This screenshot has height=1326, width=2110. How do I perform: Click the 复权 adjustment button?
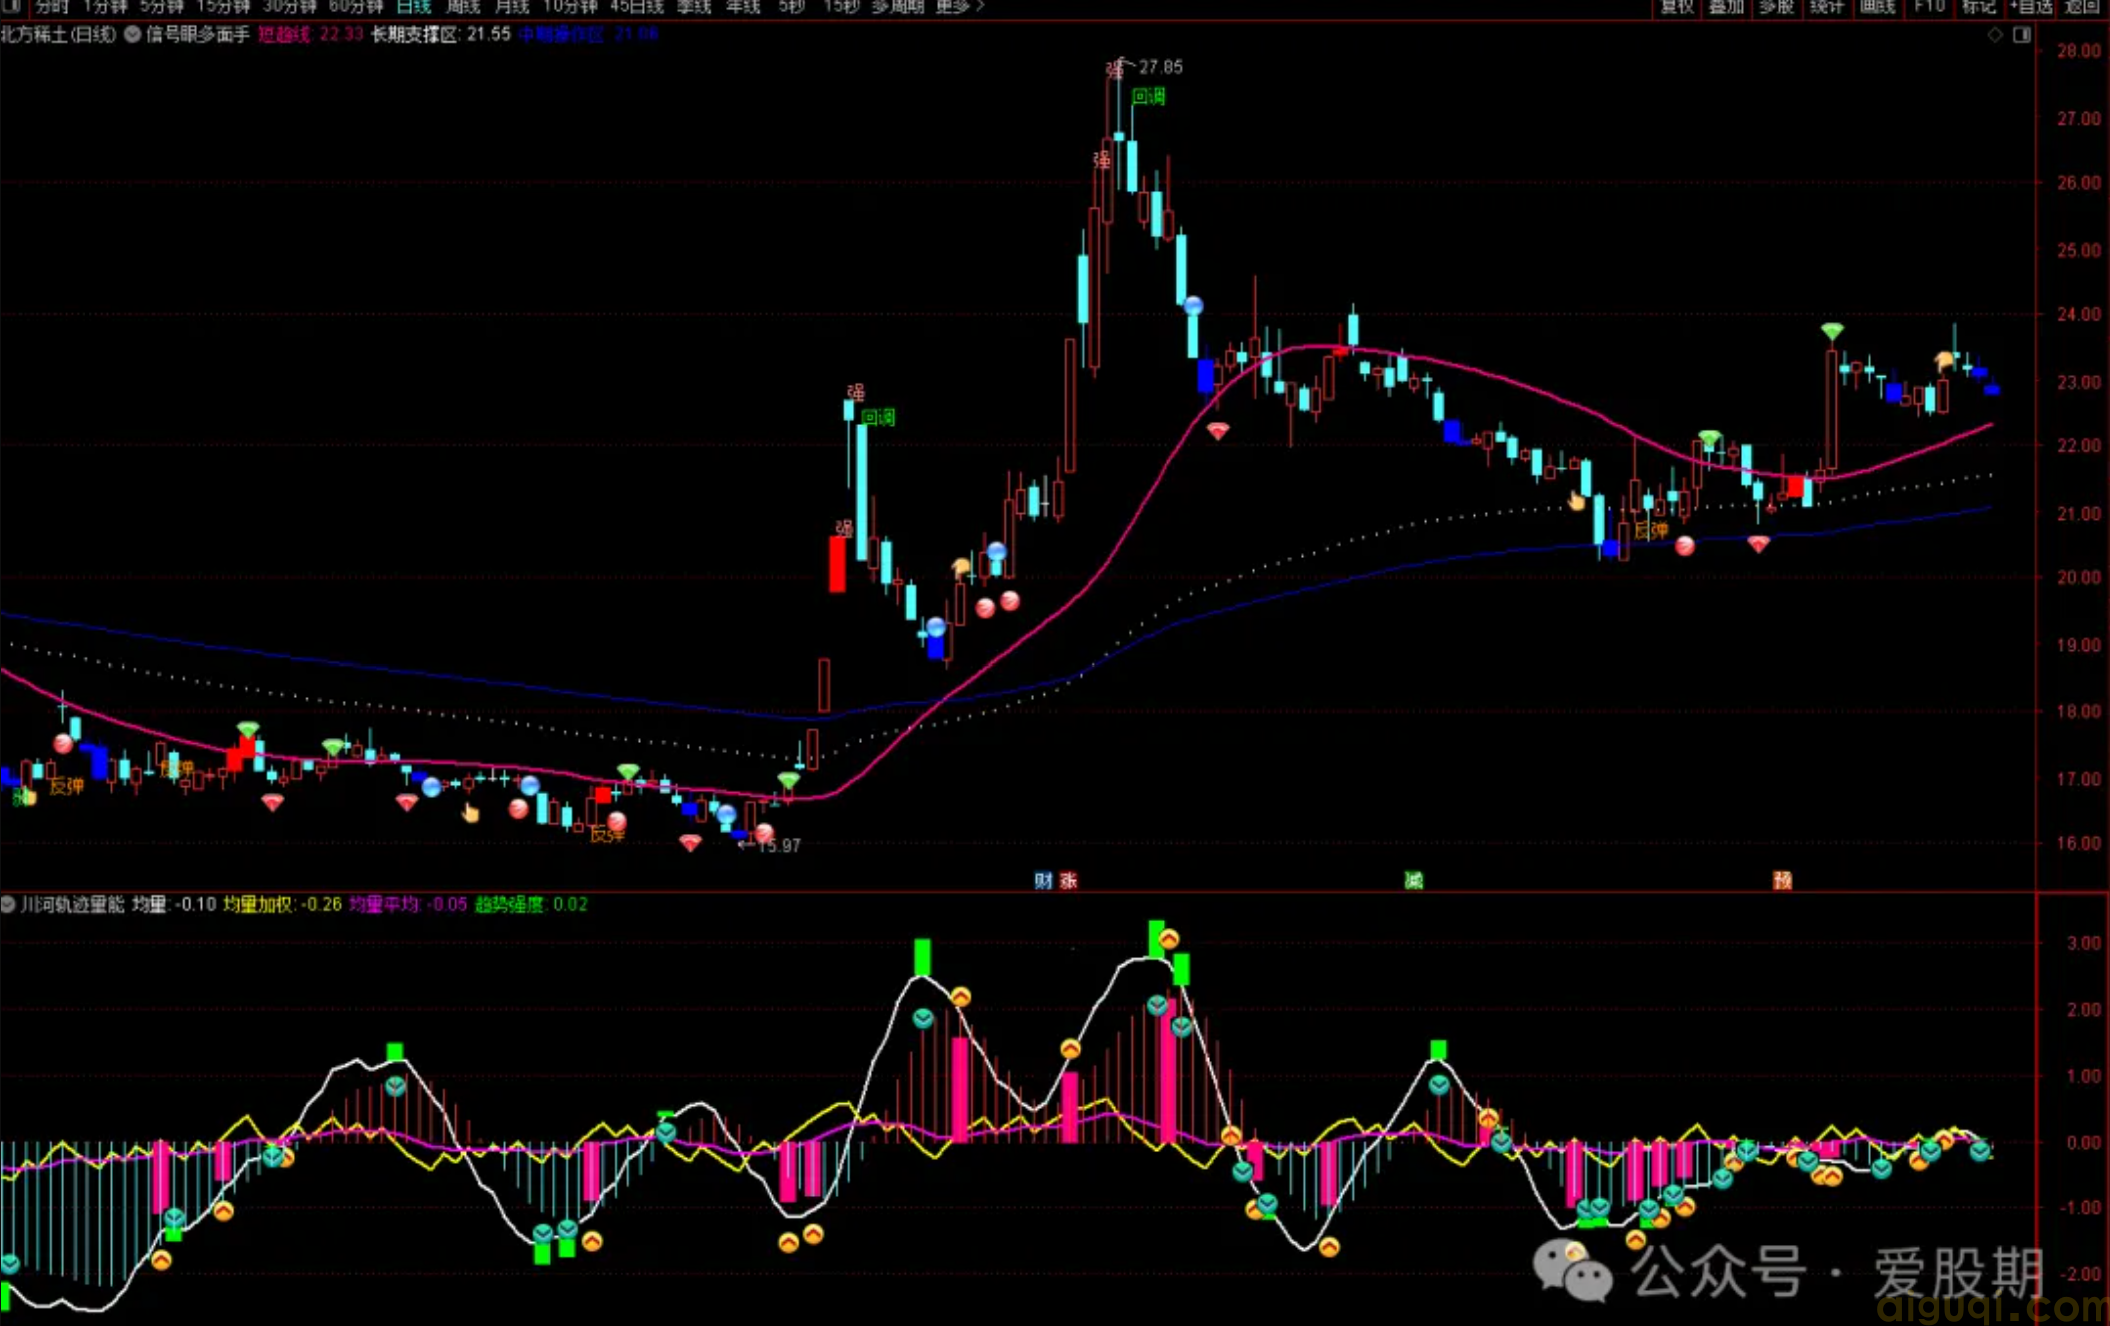1677,6
